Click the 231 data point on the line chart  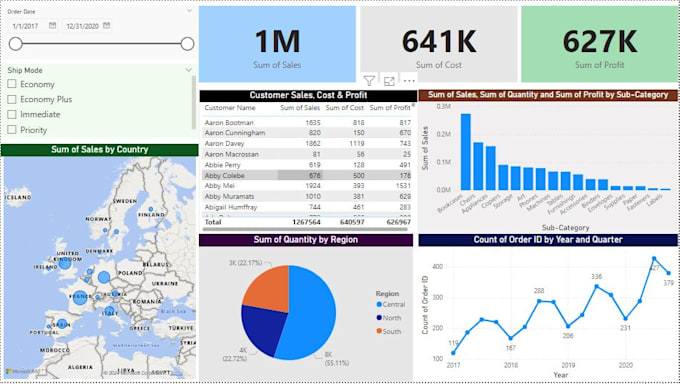coord(625,318)
